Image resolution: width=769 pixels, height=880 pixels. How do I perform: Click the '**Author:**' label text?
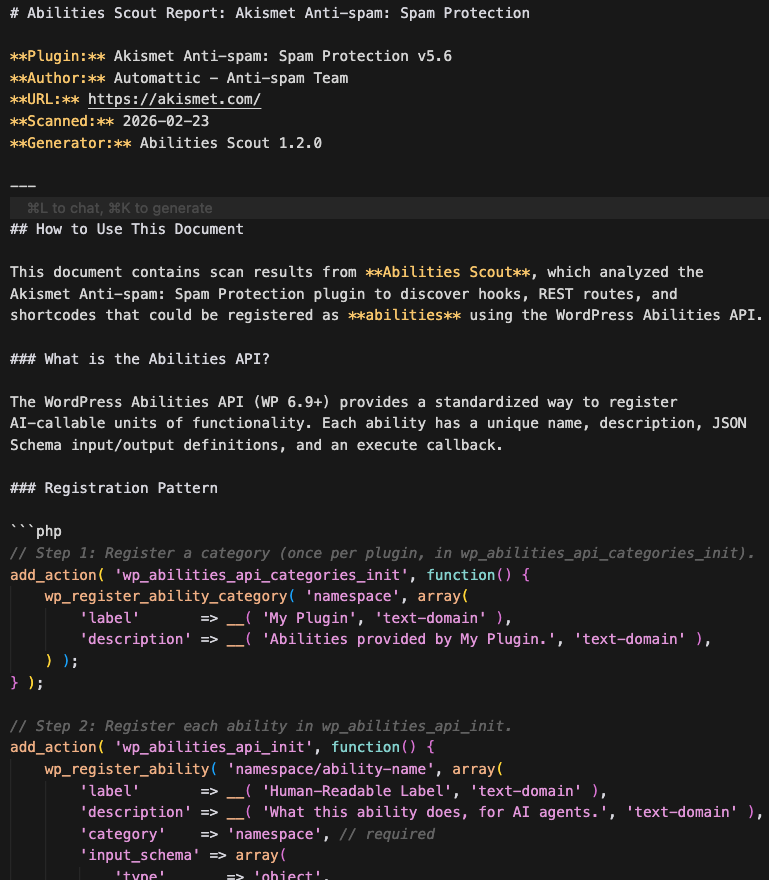tap(58, 78)
